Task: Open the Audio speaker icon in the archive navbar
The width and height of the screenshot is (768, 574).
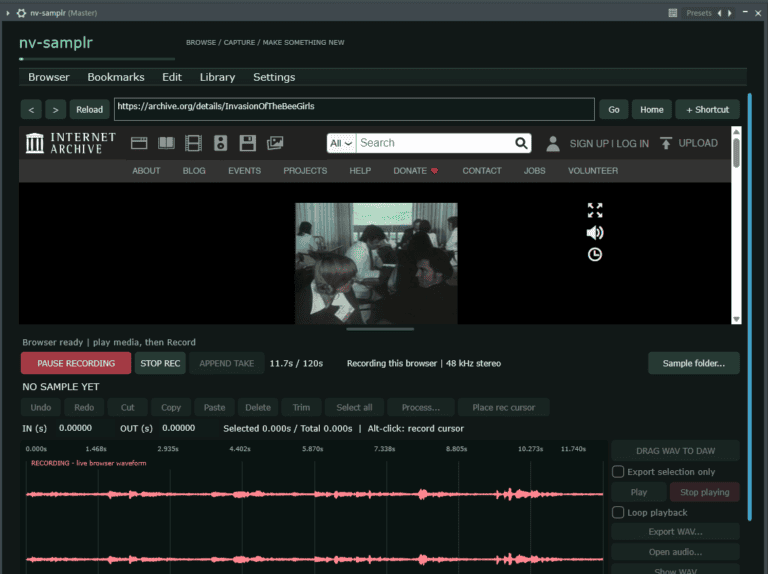Action: pyautogui.click(x=220, y=143)
